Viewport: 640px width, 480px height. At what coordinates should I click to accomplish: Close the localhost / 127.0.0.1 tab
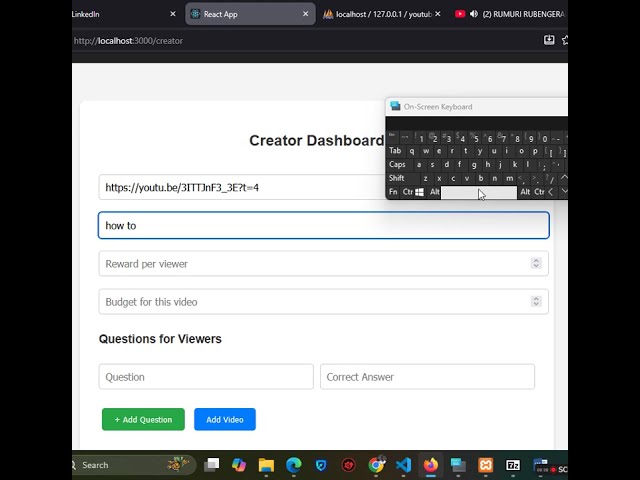[x=438, y=14]
